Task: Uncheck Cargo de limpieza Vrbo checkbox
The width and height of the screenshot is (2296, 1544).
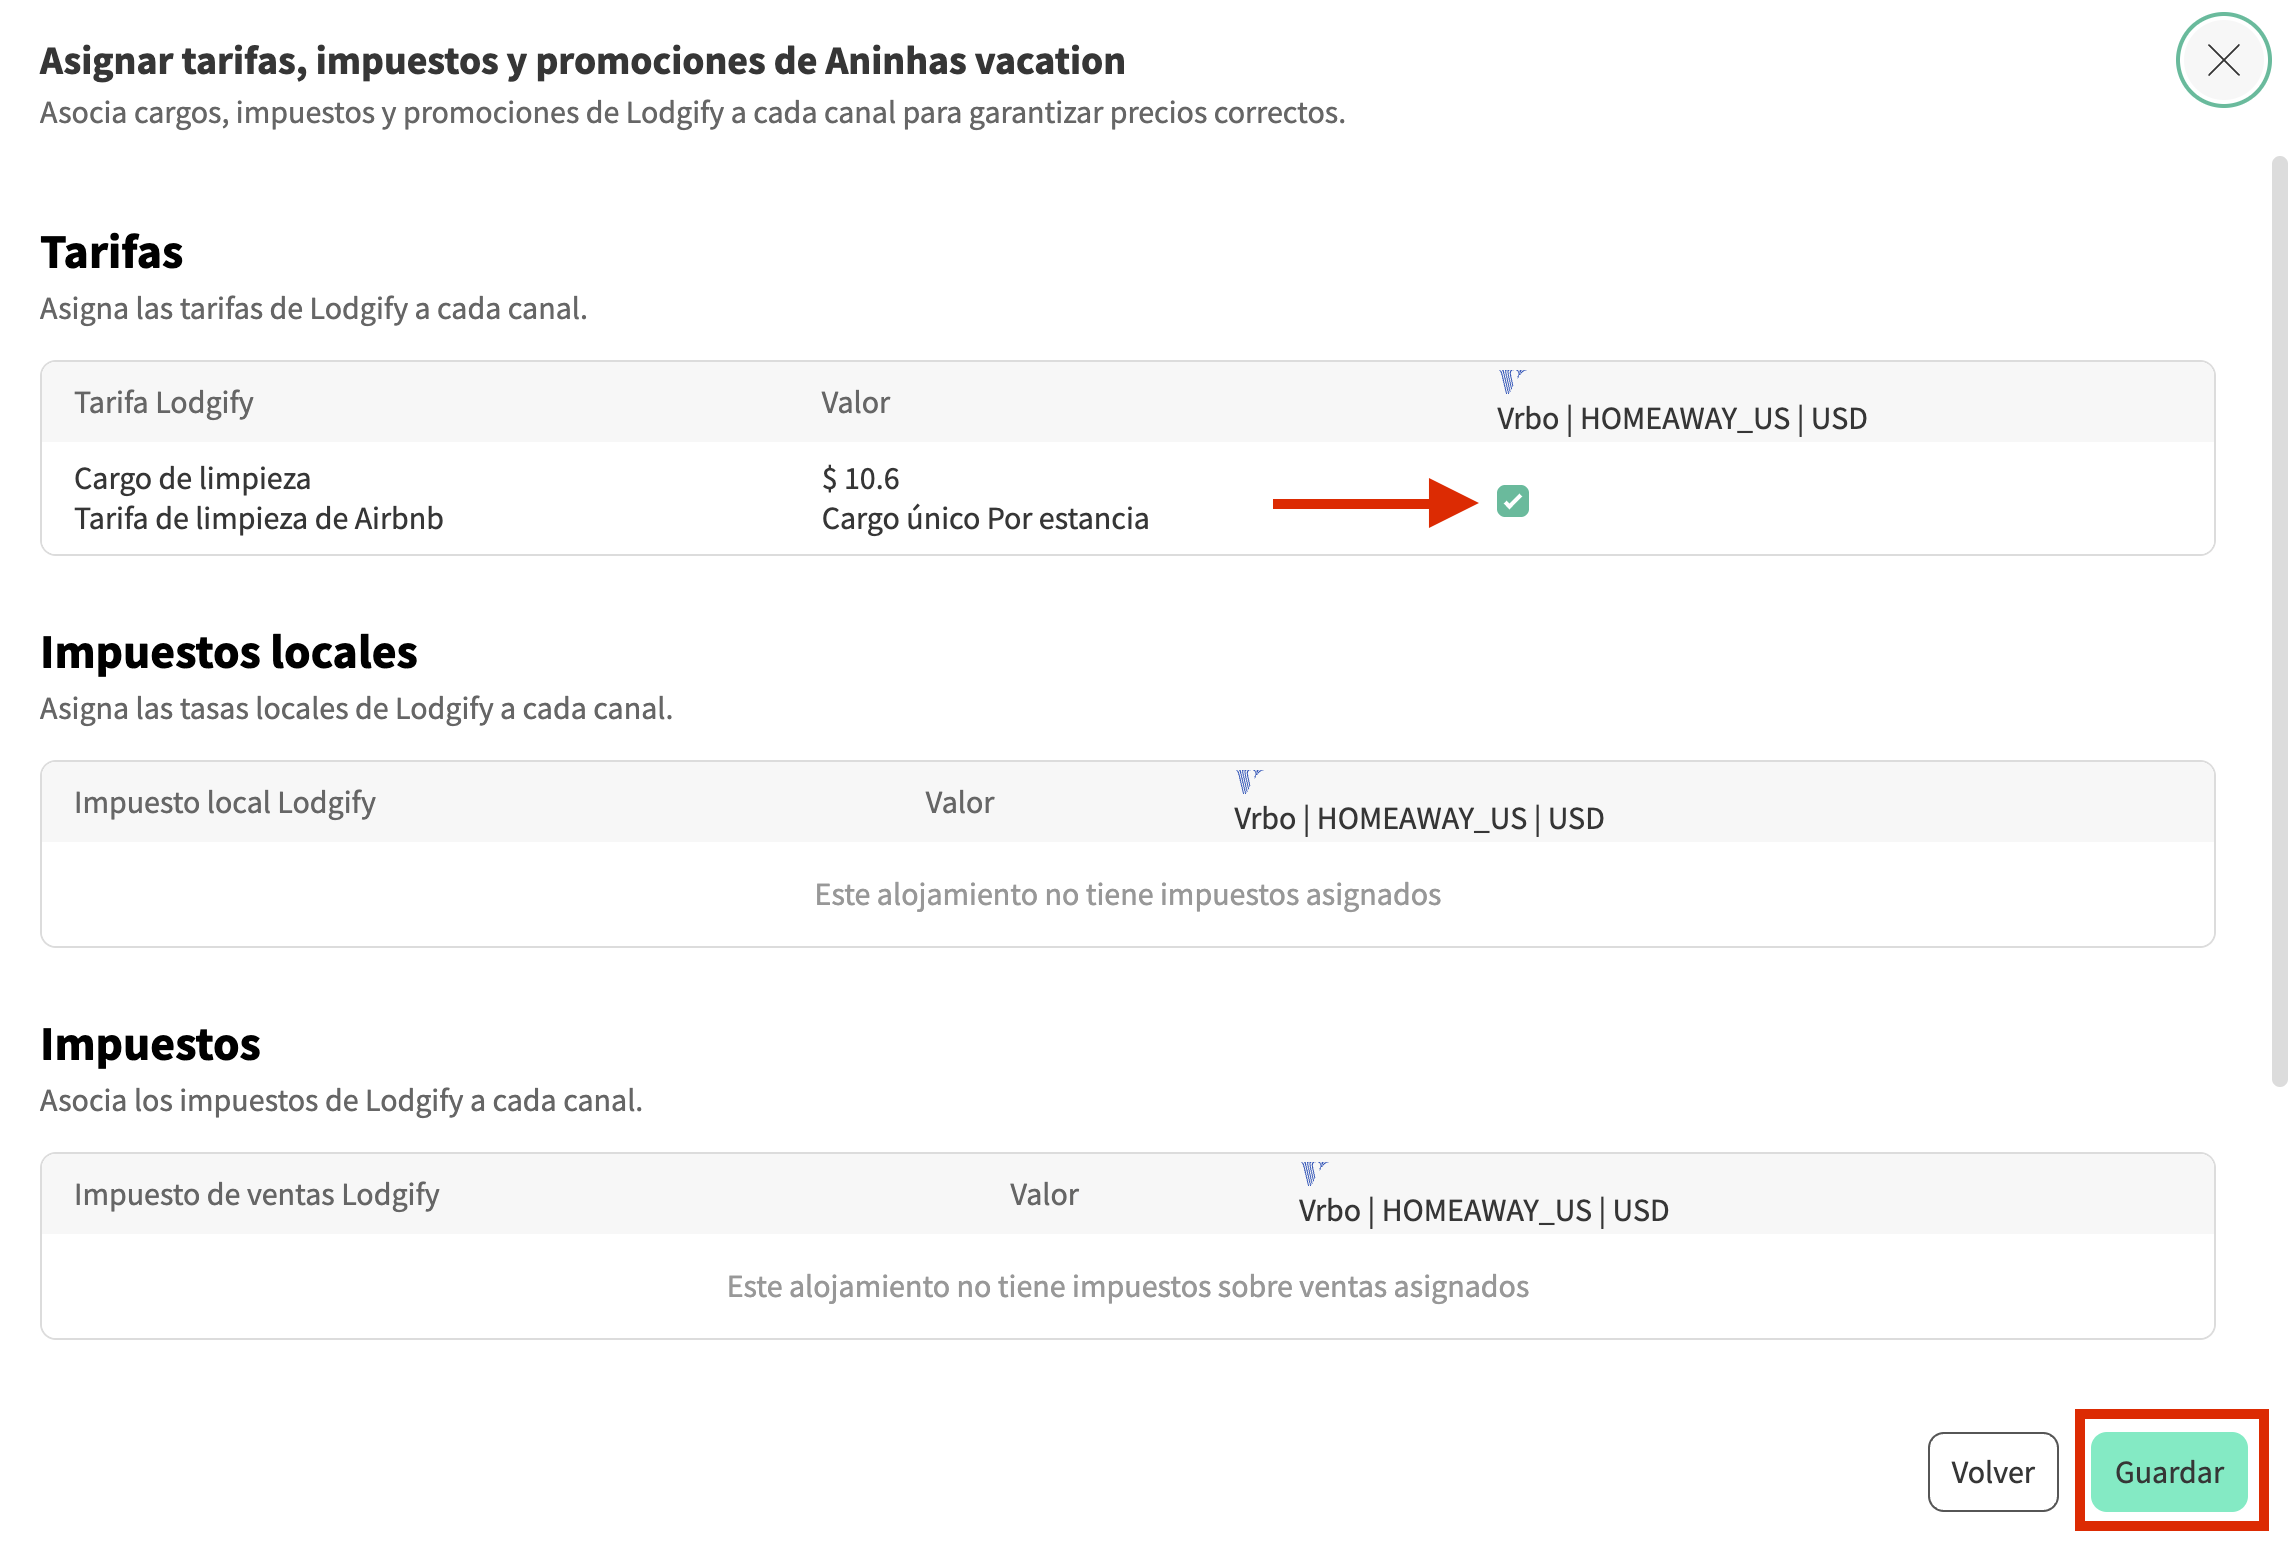Action: pos(1512,501)
